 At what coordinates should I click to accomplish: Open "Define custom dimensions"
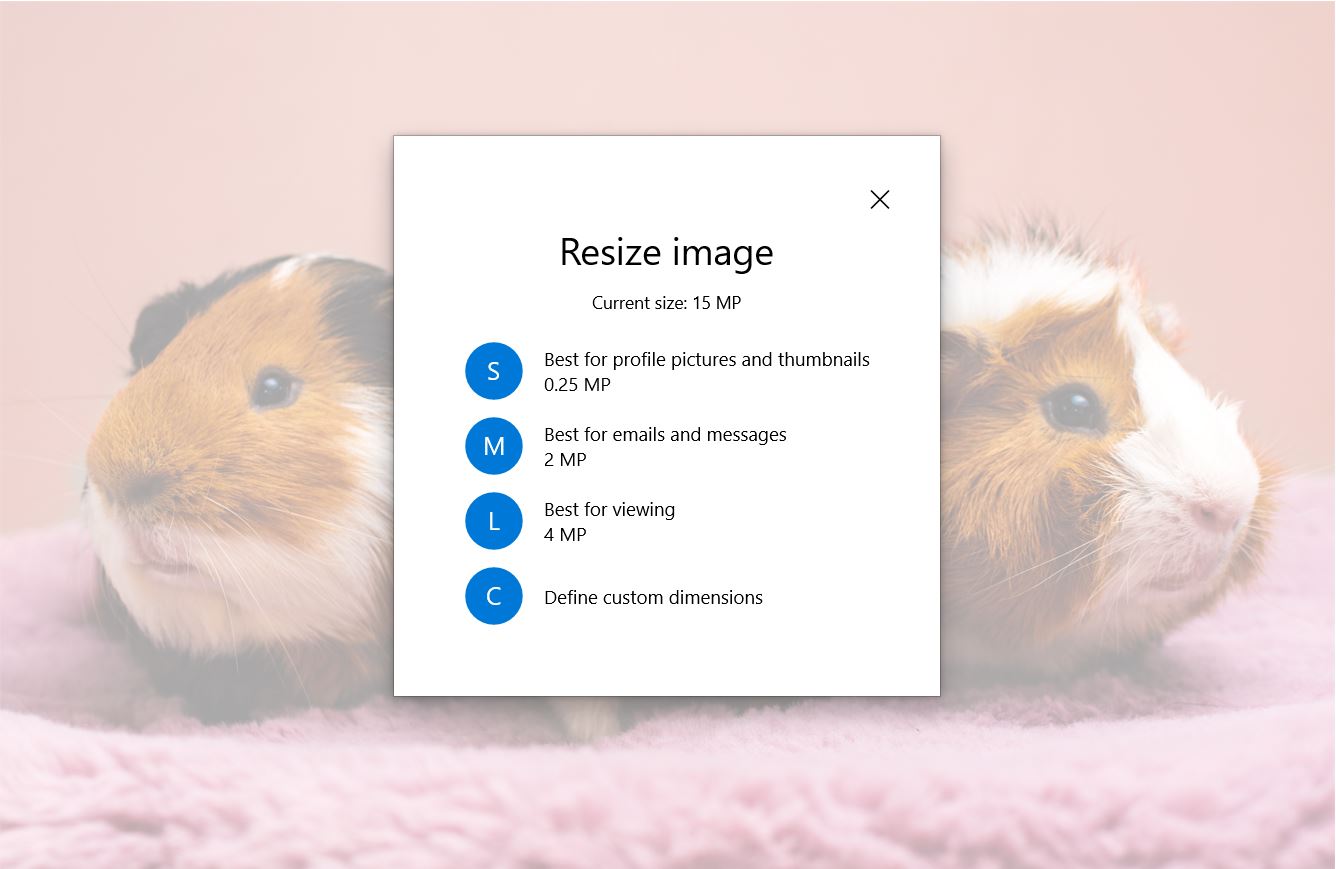point(653,596)
